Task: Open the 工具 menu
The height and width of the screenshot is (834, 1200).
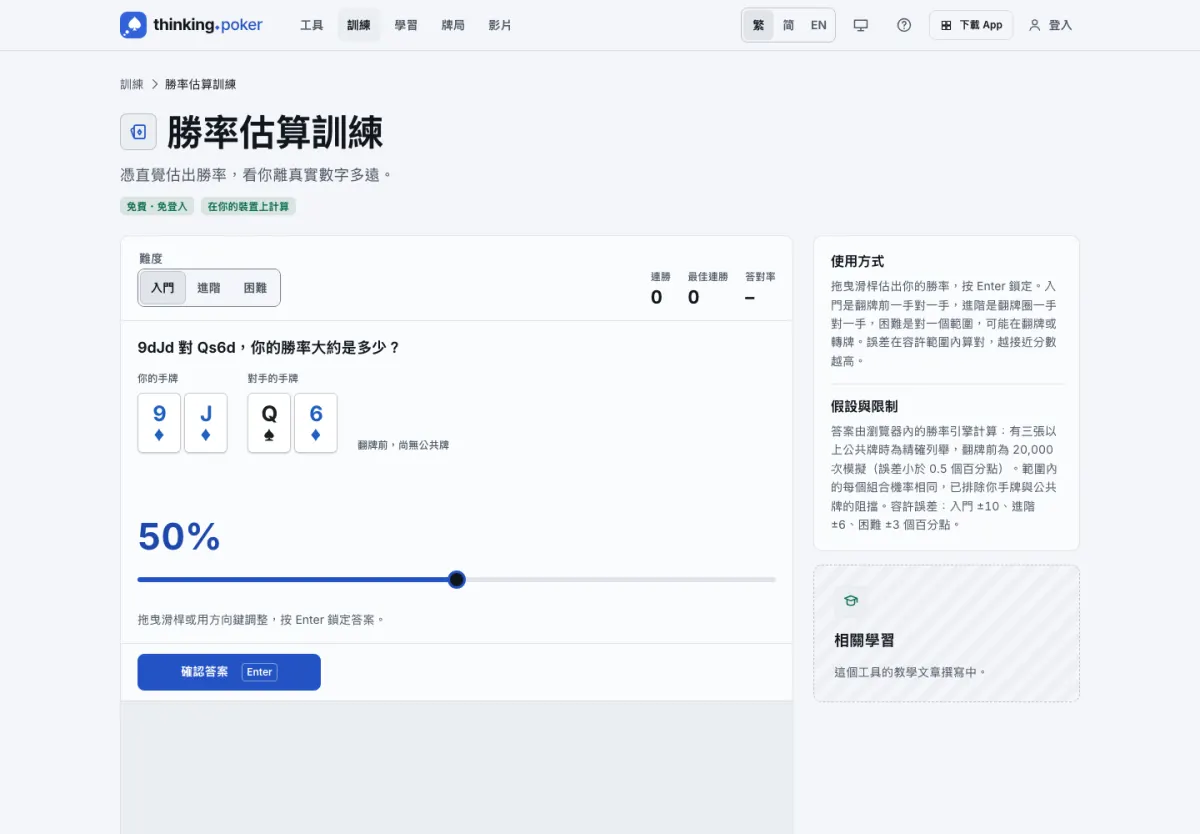Action: tap(312, 25)
